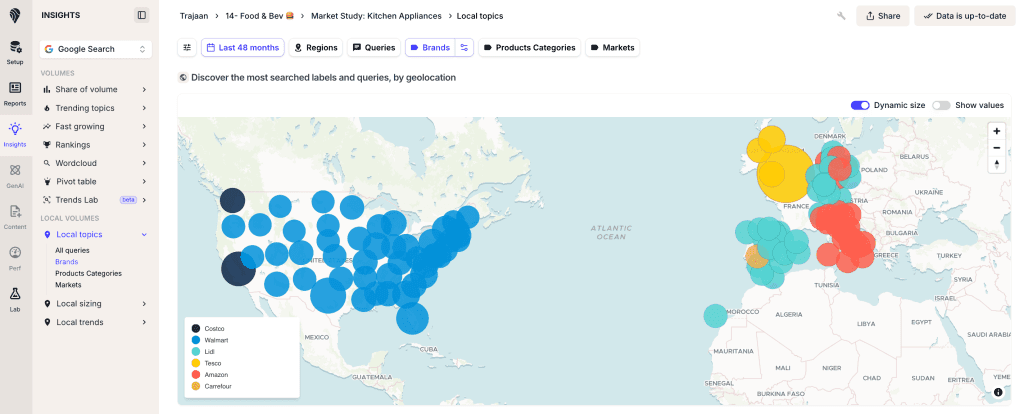Enable the Show values switch
The width and height of the screenshot is (1024, 414).
pyautogui.click(x=941, y=105)
